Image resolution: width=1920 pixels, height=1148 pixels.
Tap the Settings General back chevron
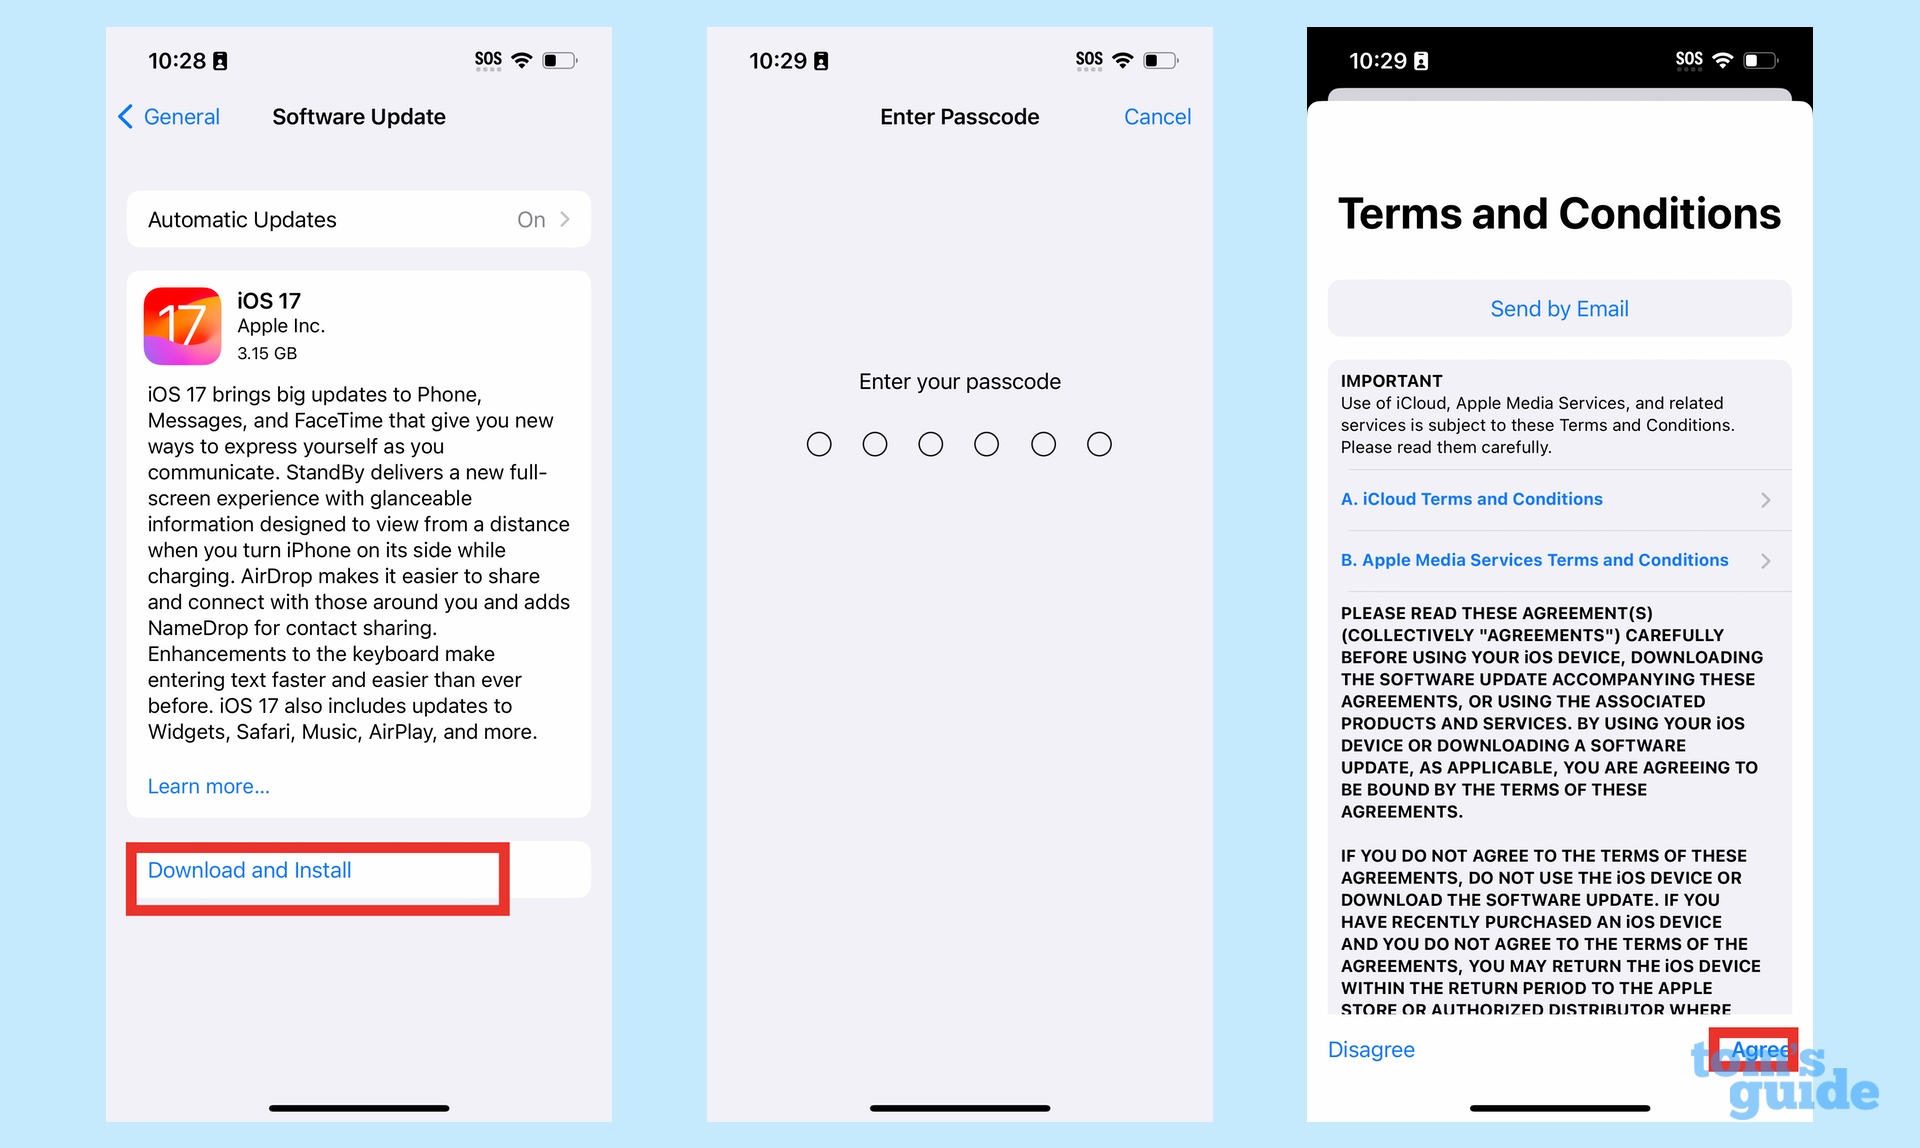[x=131, y=116]
